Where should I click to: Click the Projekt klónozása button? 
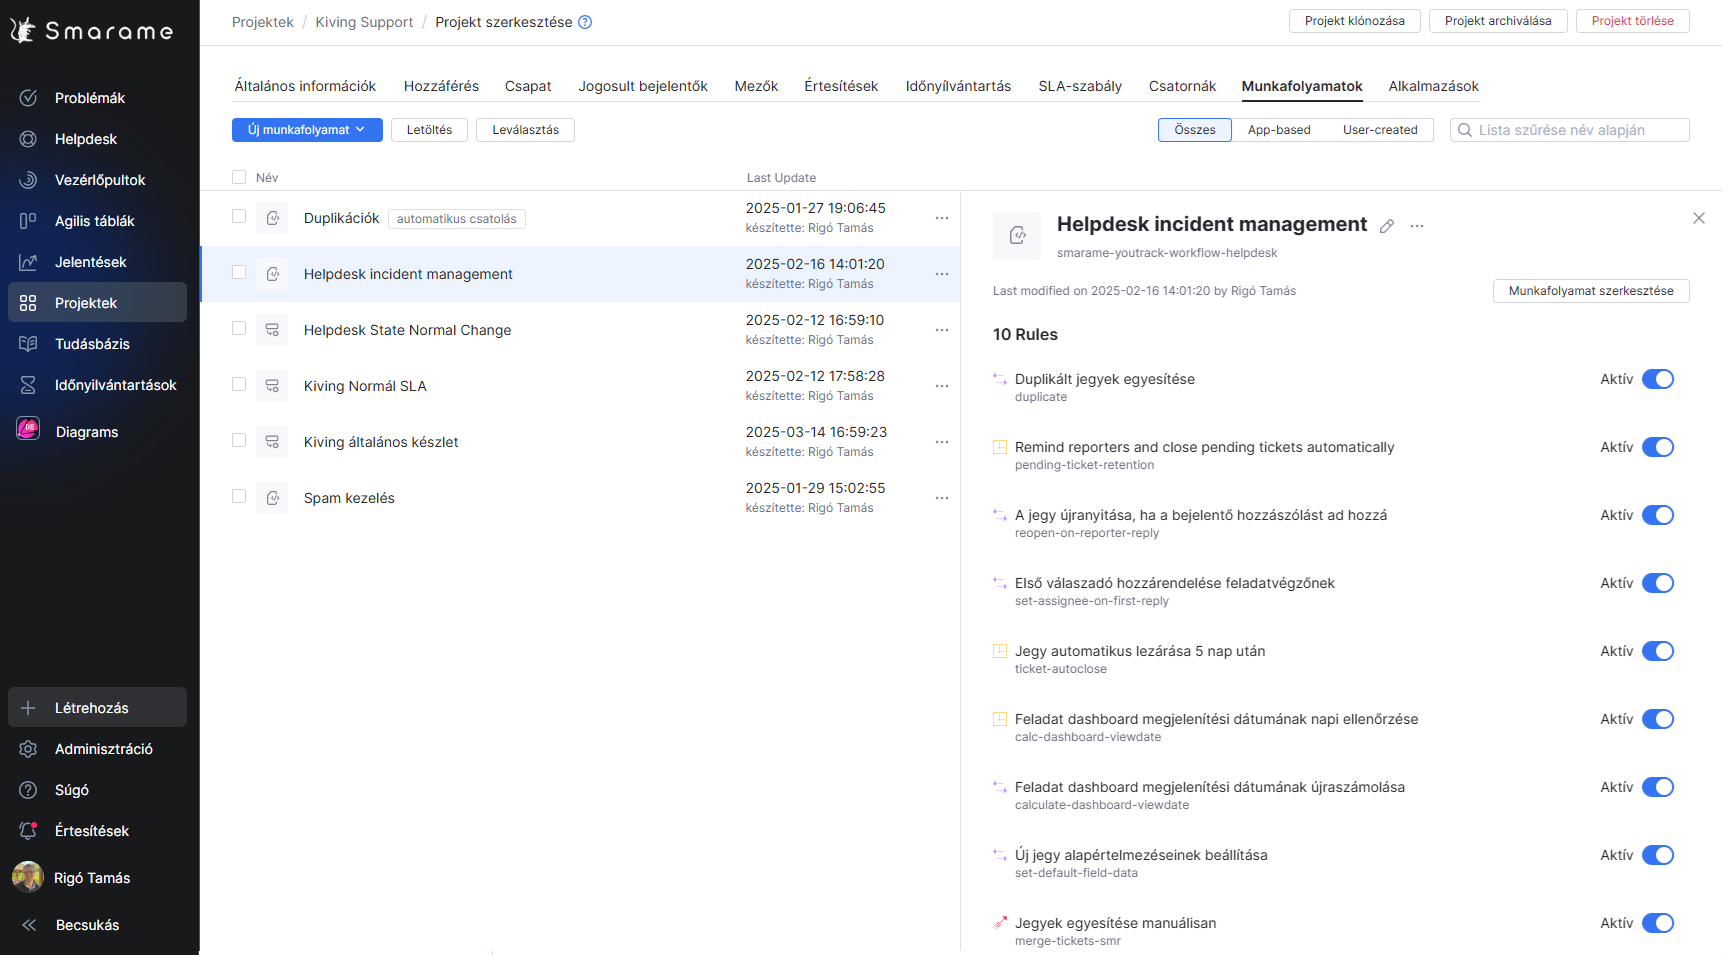click(x=1354, y=21)
